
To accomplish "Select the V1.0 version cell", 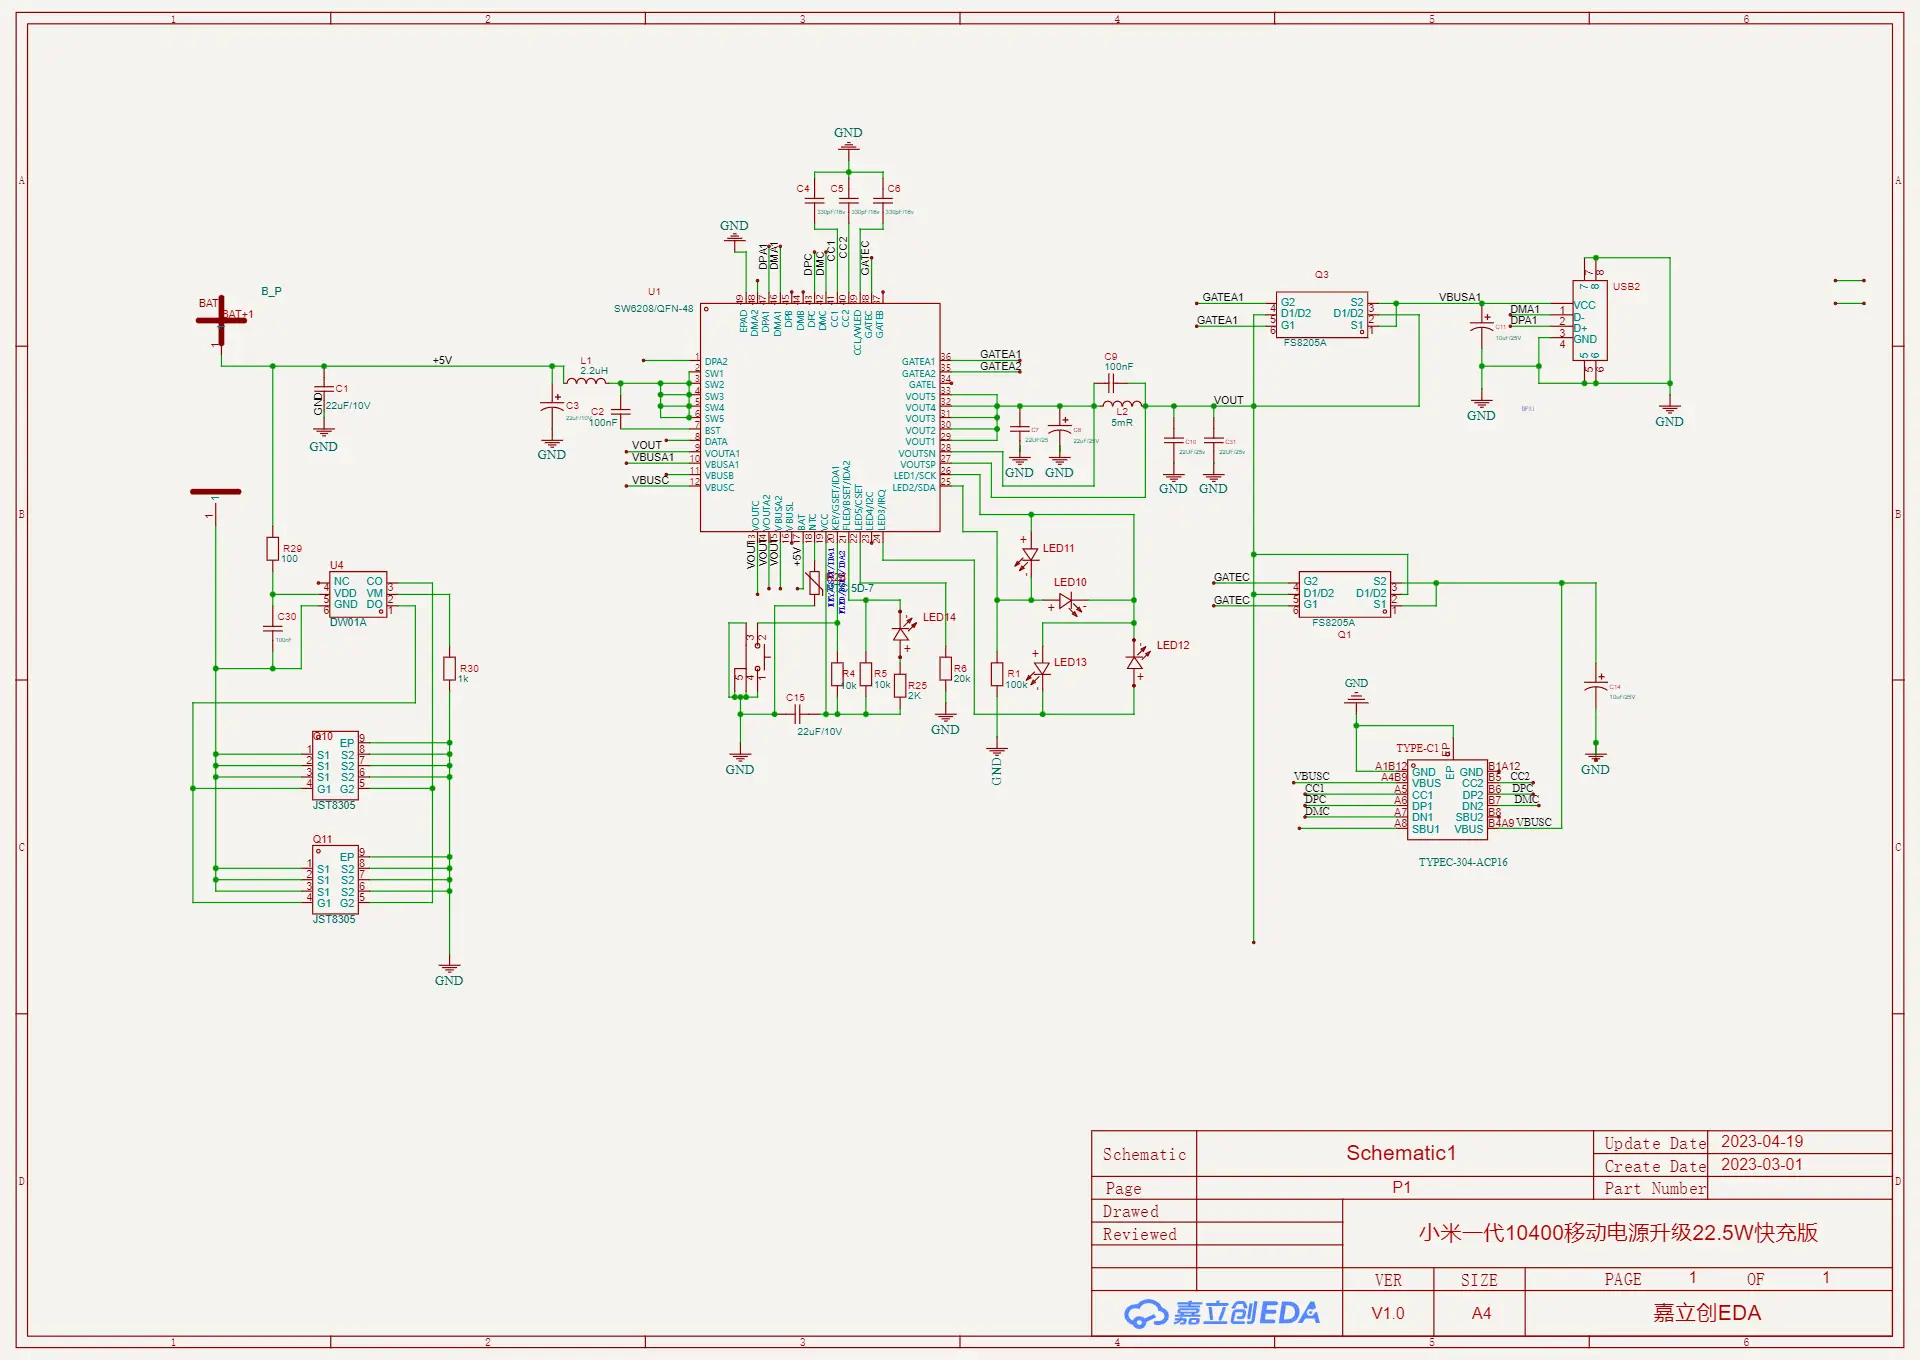I will (x=1387, y=1313).
